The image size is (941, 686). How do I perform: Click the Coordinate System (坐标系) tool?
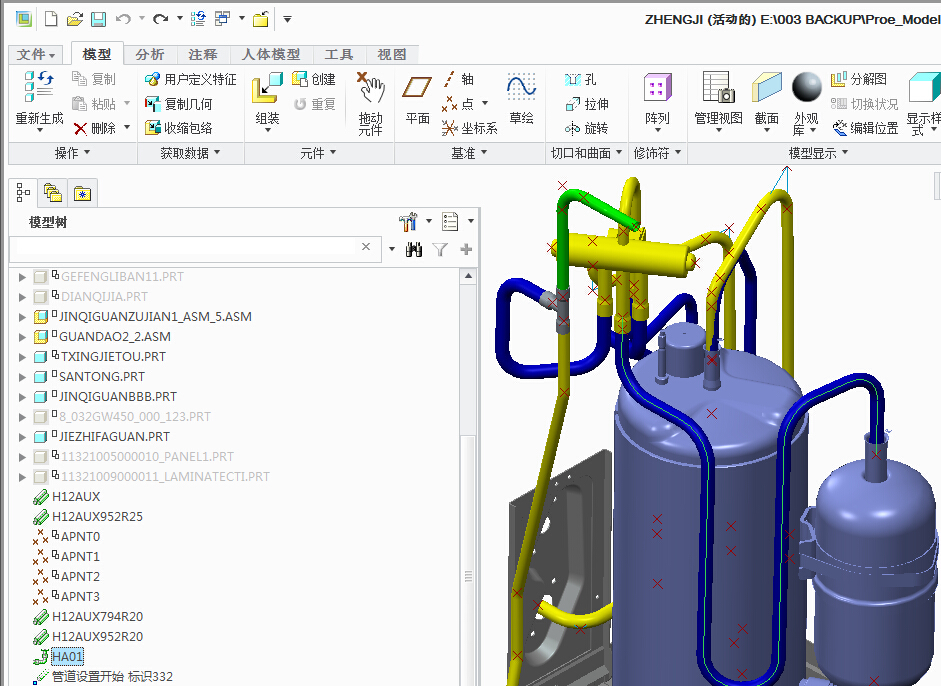coord(469,128)
